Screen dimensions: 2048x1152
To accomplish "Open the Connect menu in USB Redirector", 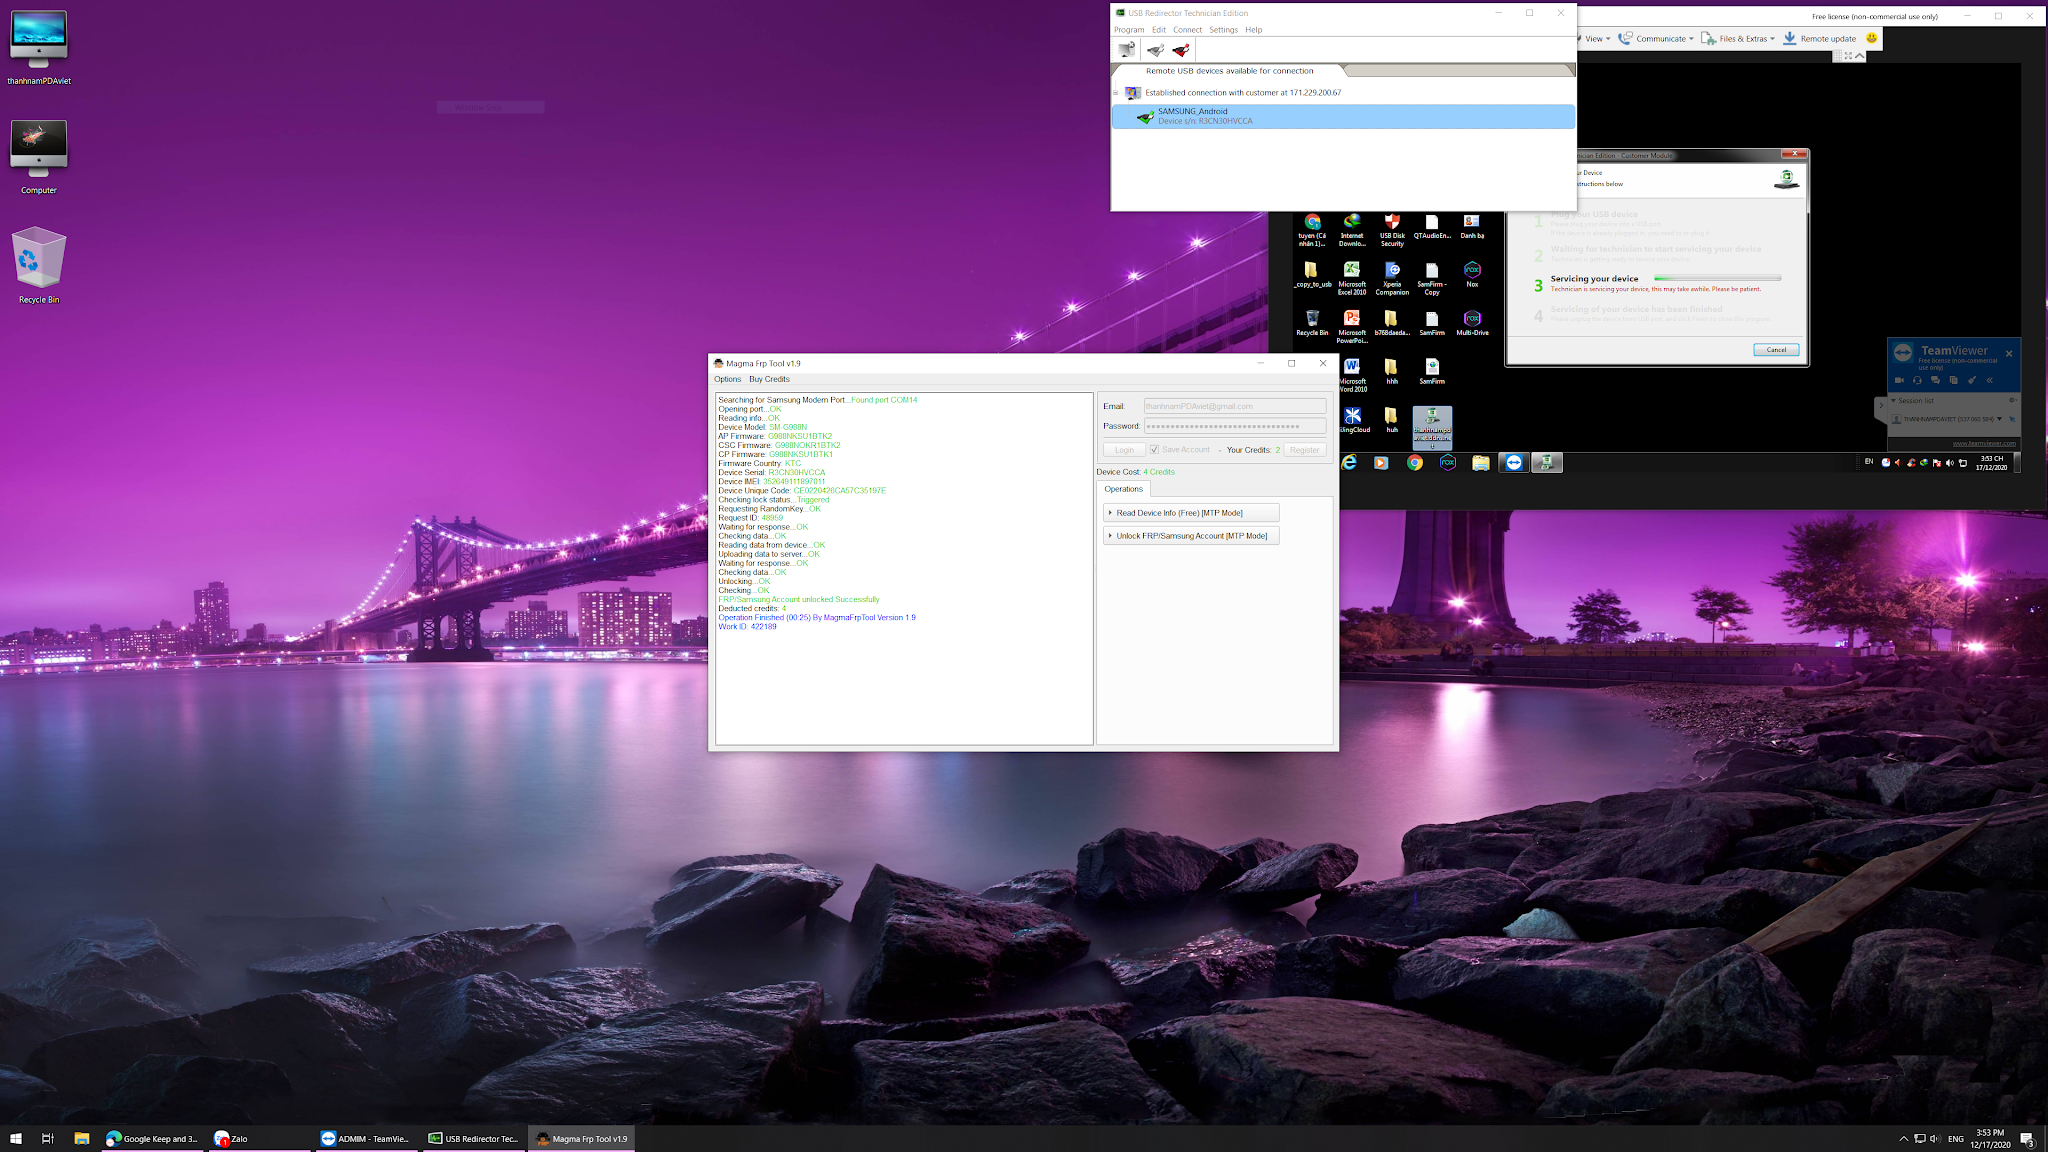I will coord(1187,30).
